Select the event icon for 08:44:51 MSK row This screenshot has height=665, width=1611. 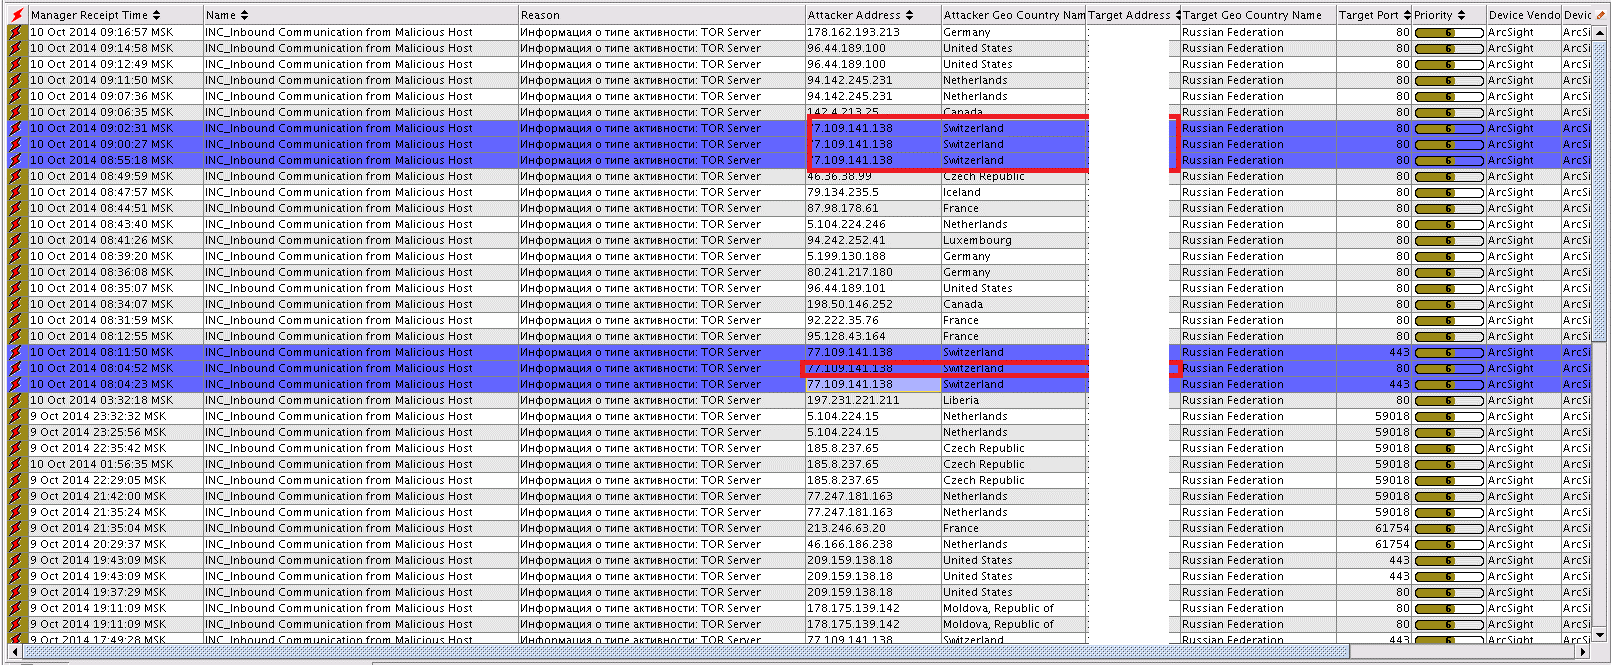15,208
